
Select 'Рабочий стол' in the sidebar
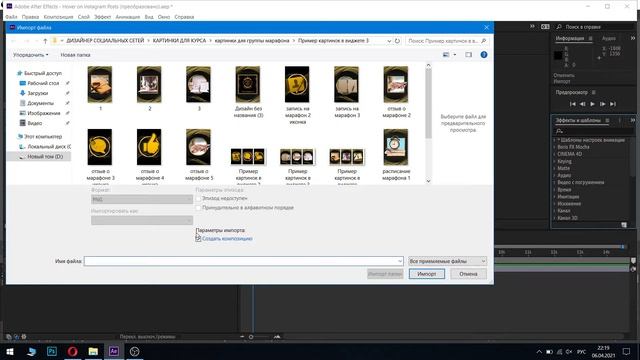43,83
